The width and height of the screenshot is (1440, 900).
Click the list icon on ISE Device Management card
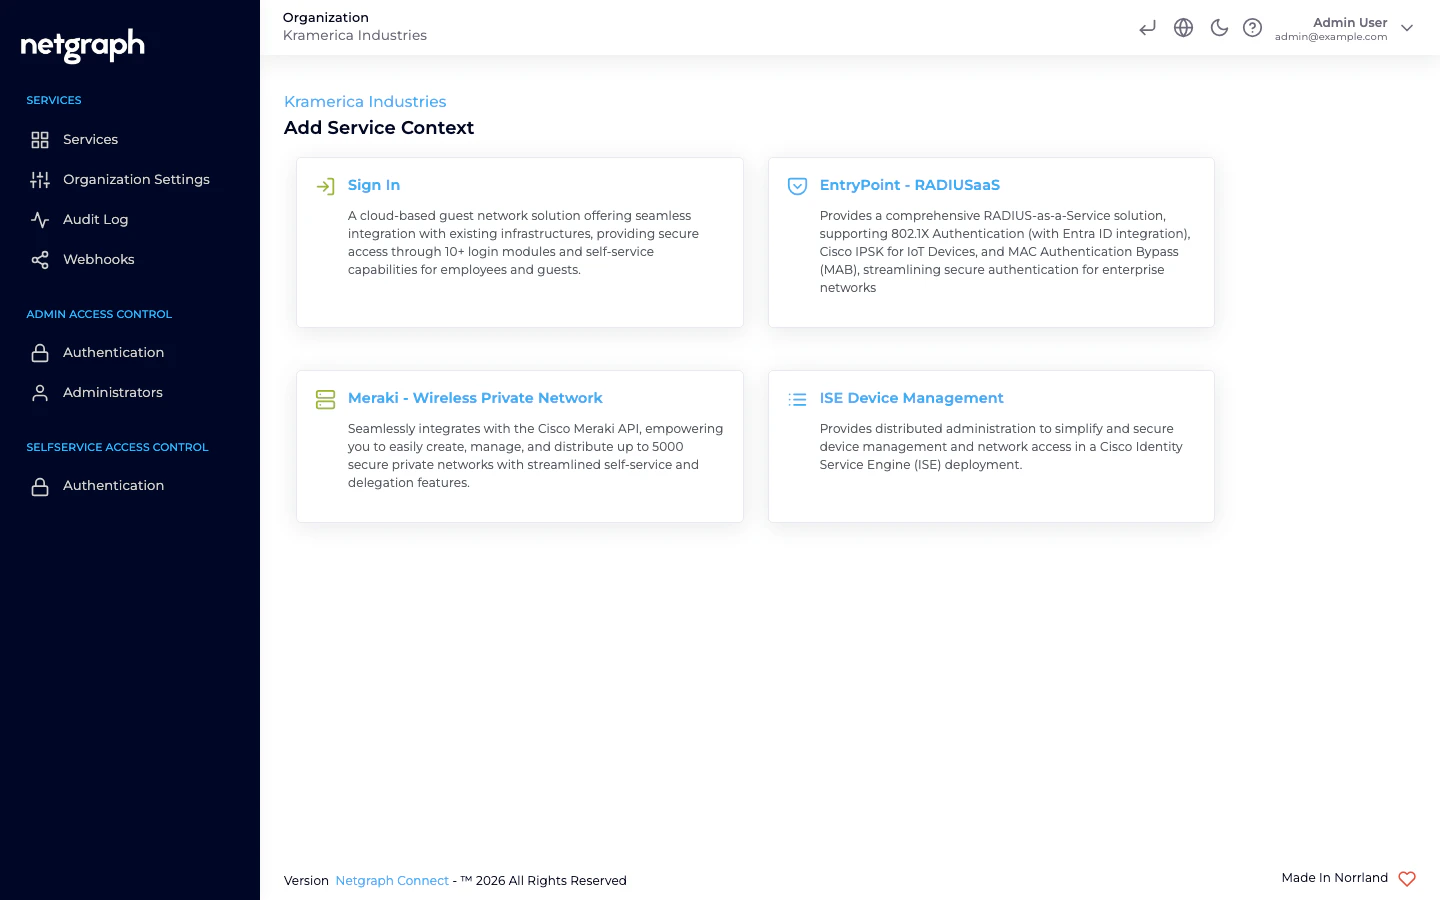coord(797,399)
